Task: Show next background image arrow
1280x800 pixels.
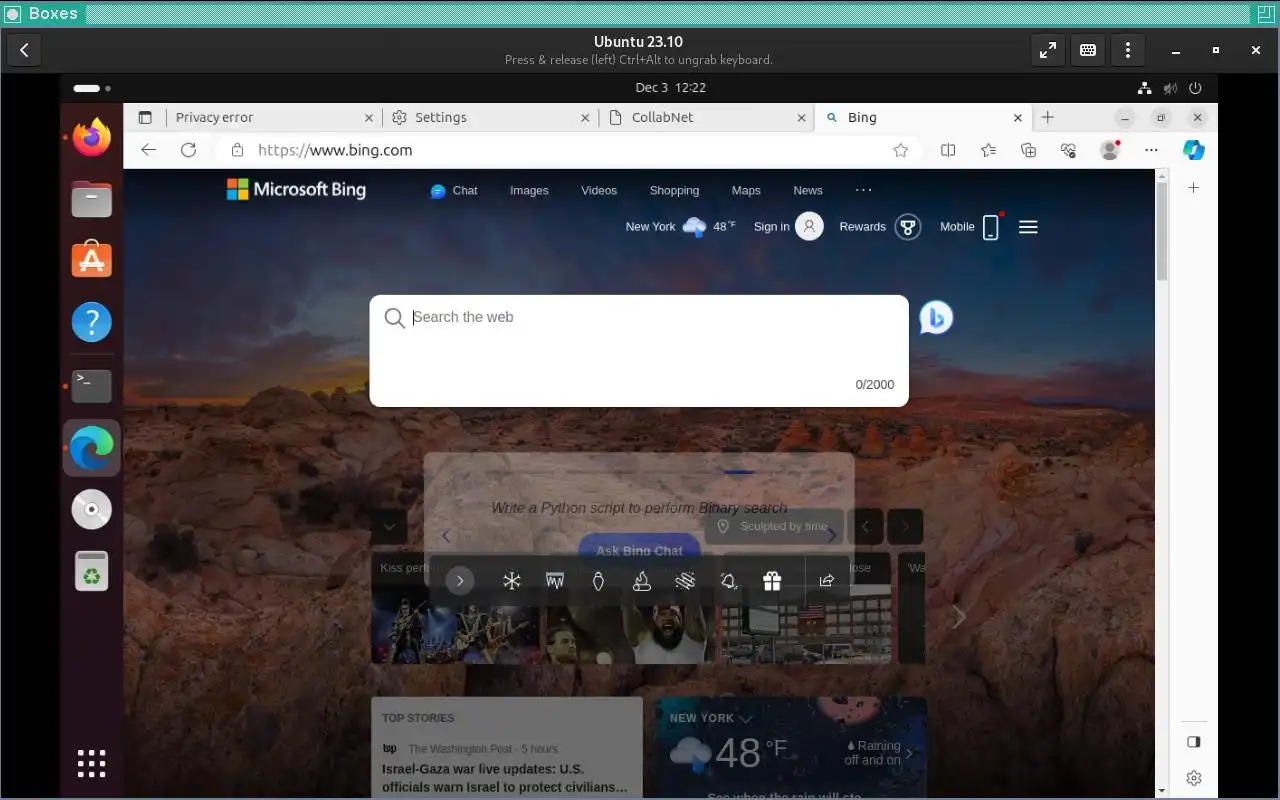Action: click(905, 527)
